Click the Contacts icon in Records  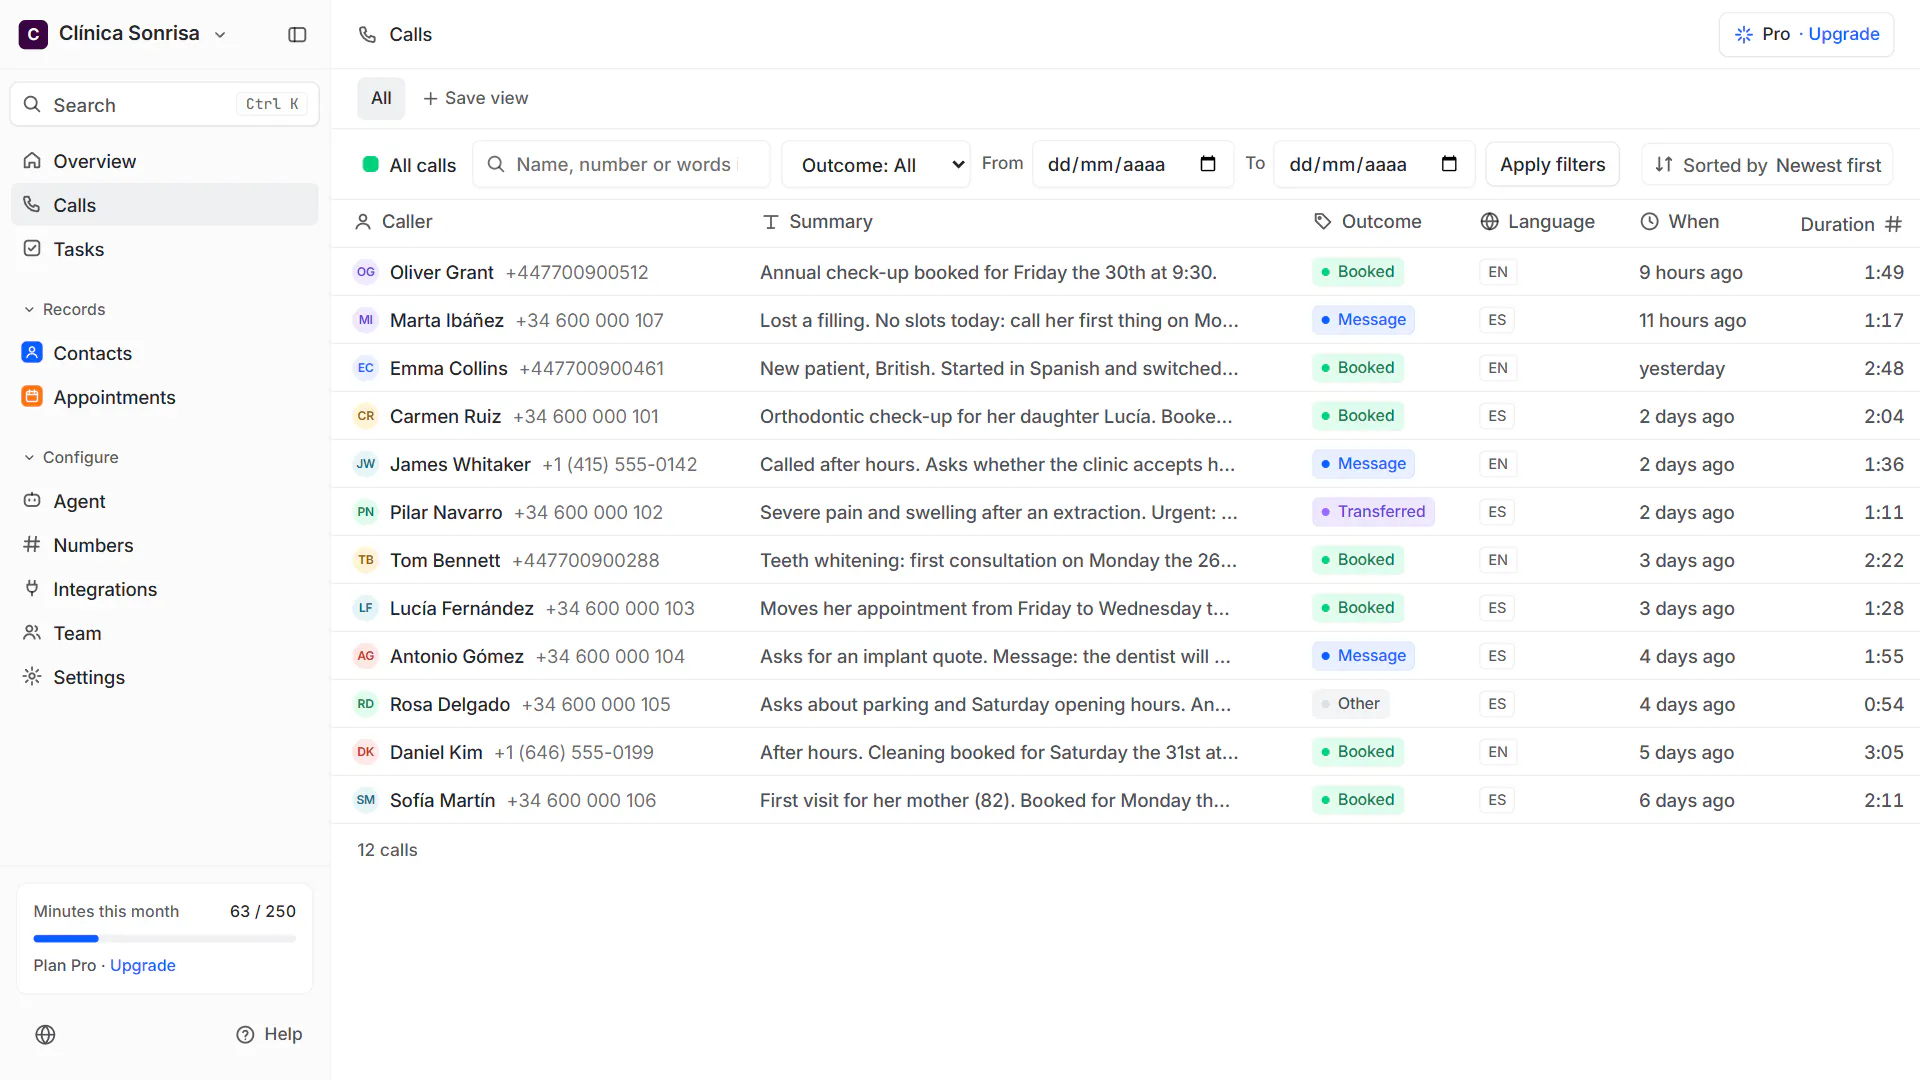(x=32, y=353)
